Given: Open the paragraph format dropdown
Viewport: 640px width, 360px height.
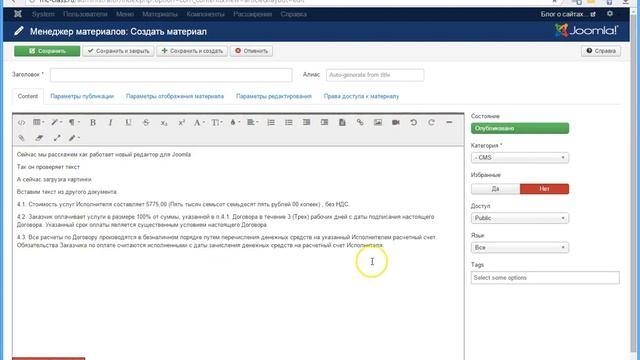Looking at the screenshot, I should (74, 122).
